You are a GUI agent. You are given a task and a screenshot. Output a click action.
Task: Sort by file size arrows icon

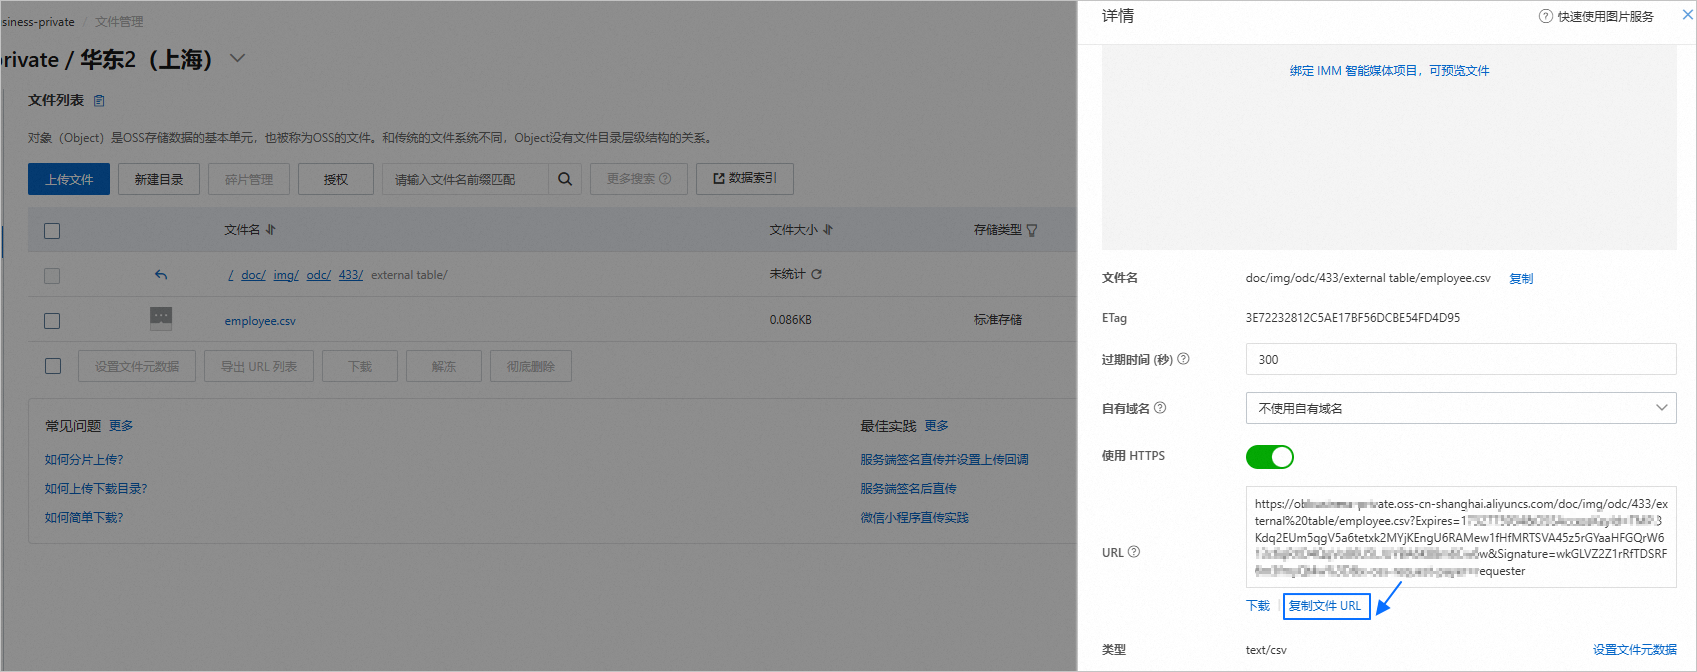(828, 230)
